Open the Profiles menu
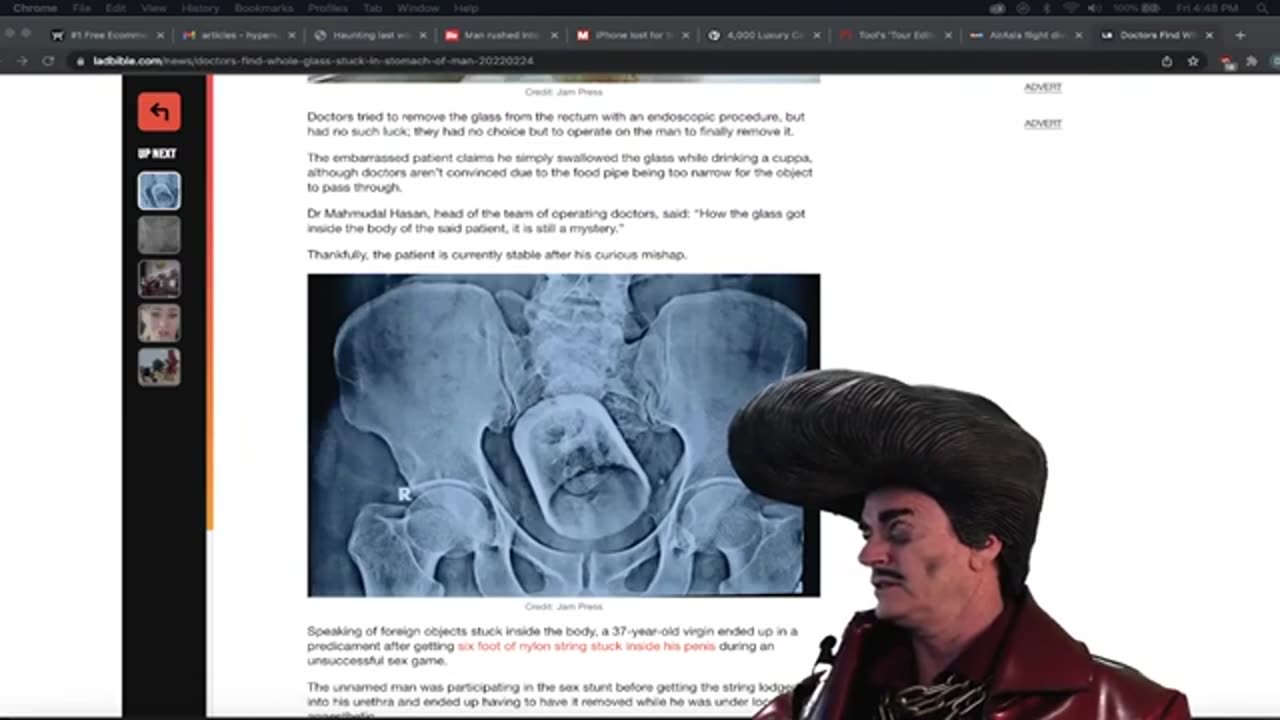This screenshot has height=720, width=1280. point(326,8)
